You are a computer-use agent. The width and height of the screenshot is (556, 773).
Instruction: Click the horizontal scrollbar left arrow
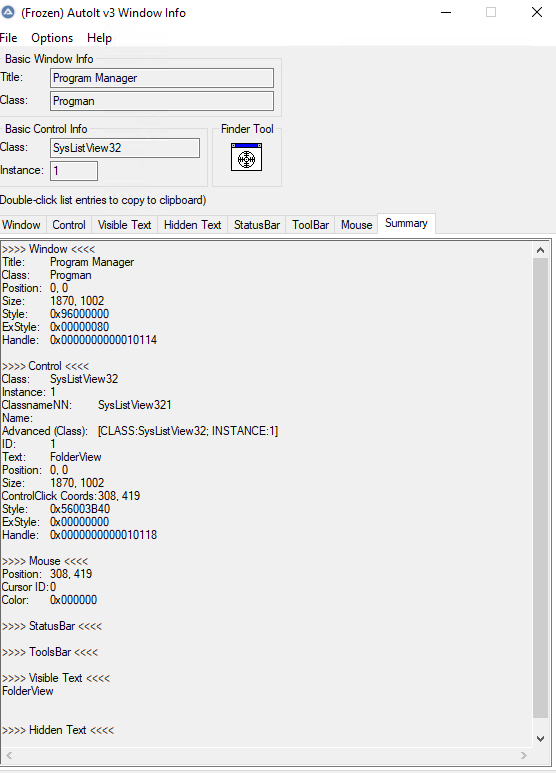[x=9, y=755]
